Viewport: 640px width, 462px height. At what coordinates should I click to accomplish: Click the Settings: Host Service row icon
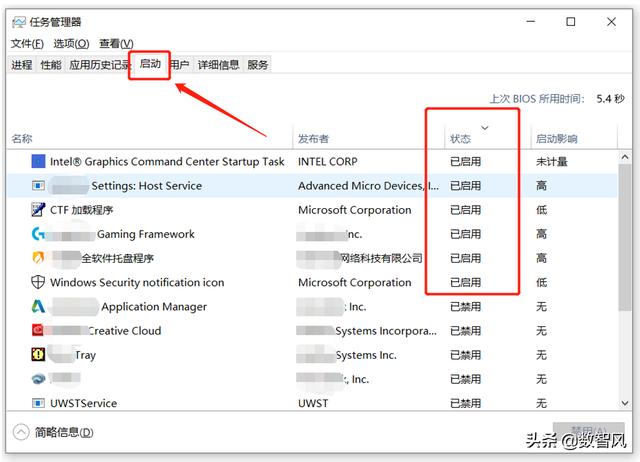[x=38, y=186]
